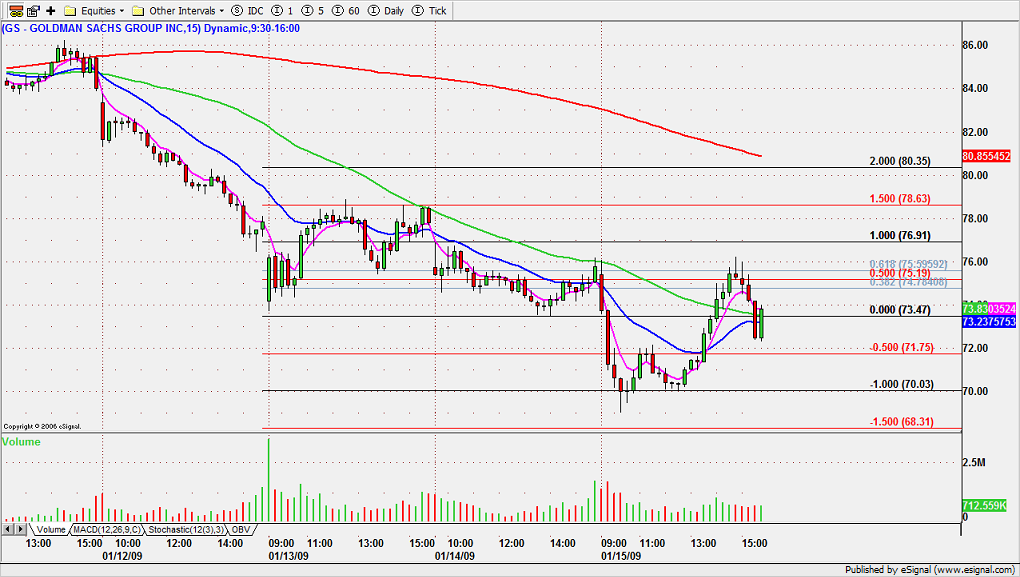Select the OBV study tab
Screen dimensions: 1020x577
[241, 530]
